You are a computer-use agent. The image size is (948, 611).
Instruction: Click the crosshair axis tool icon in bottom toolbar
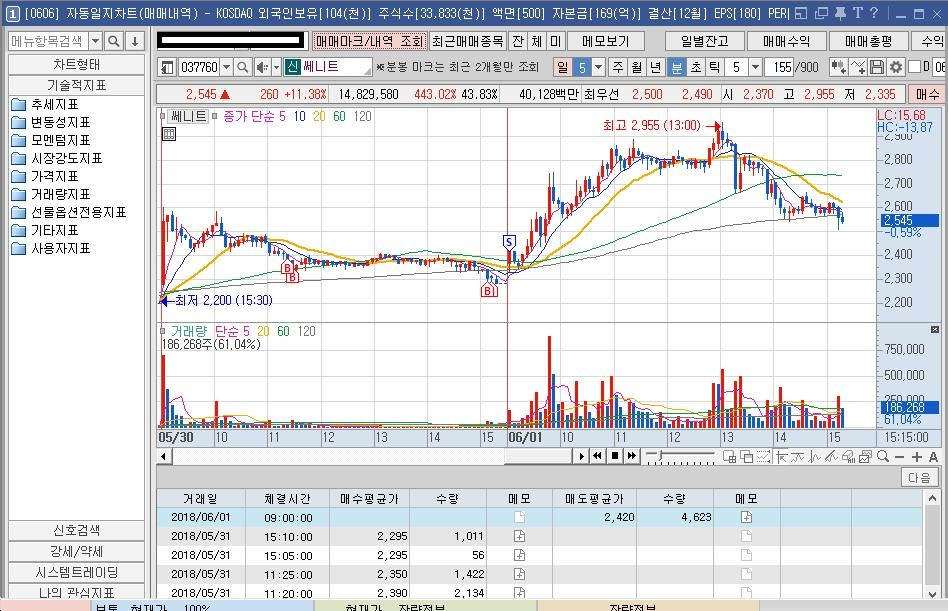pos(781,457)
